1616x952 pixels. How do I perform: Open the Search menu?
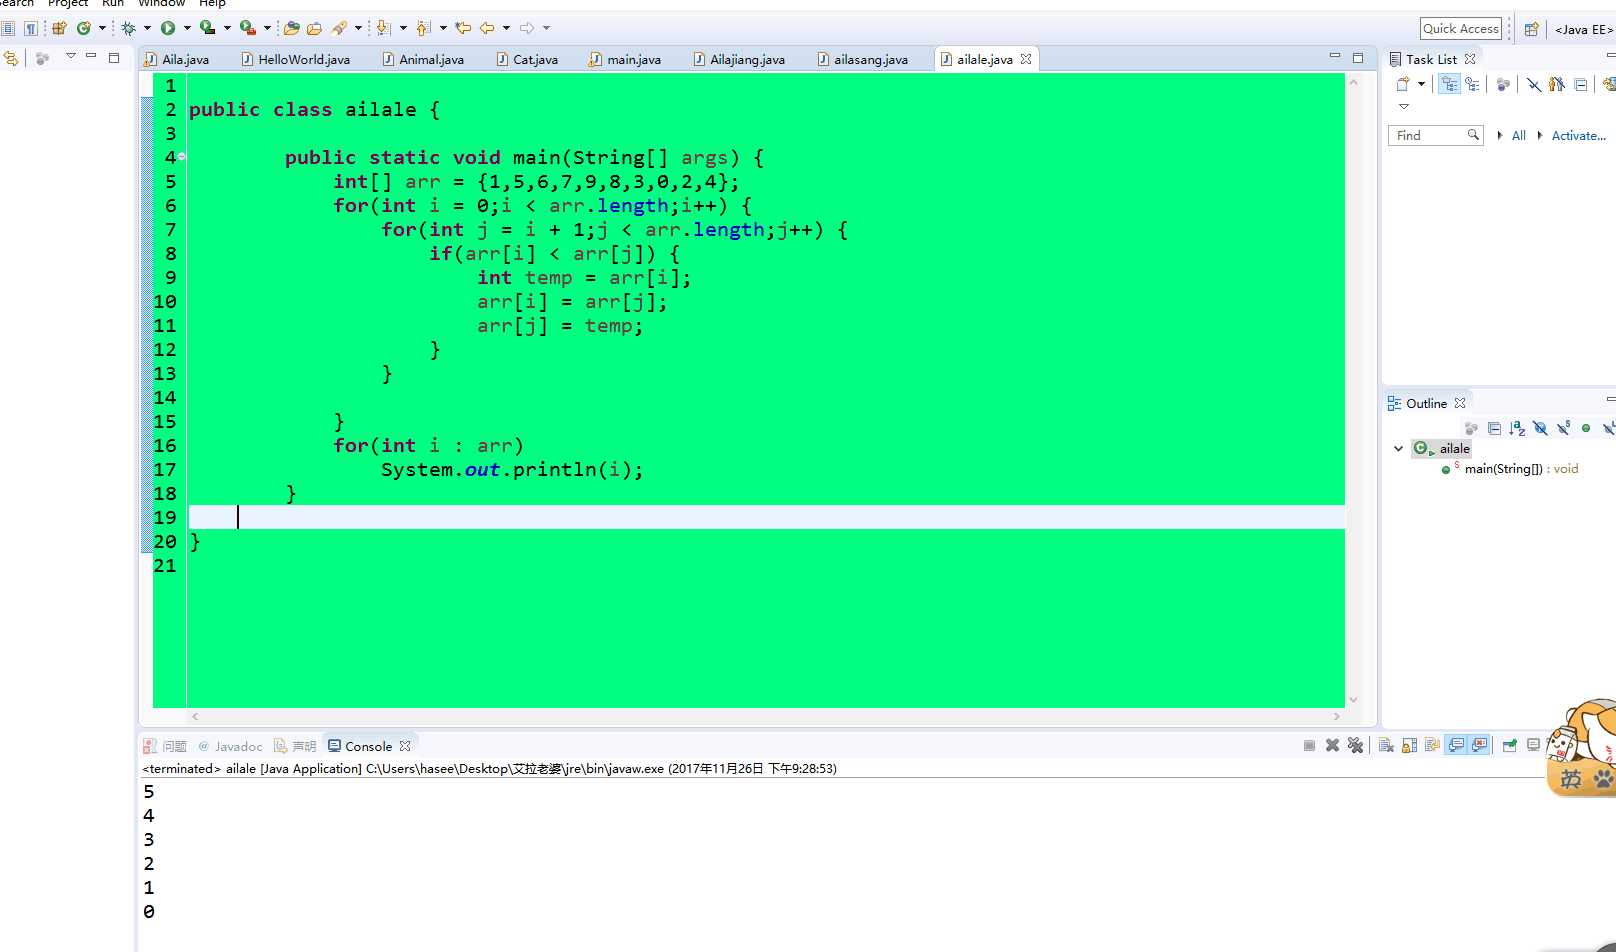tap(17, 3)
